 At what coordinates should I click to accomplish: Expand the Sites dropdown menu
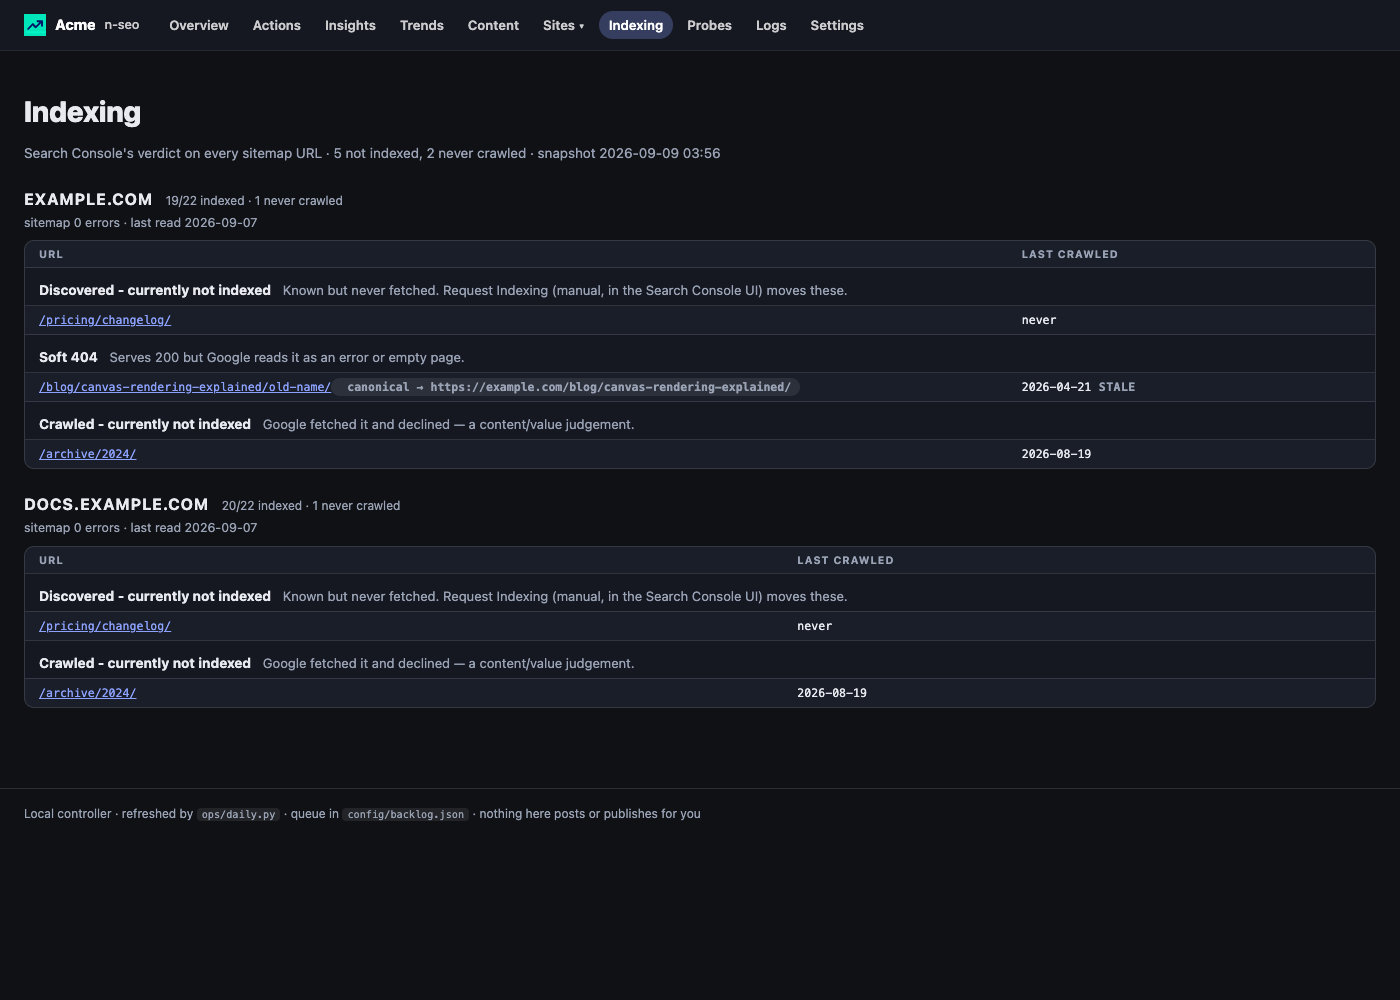(x=564, y=25)
